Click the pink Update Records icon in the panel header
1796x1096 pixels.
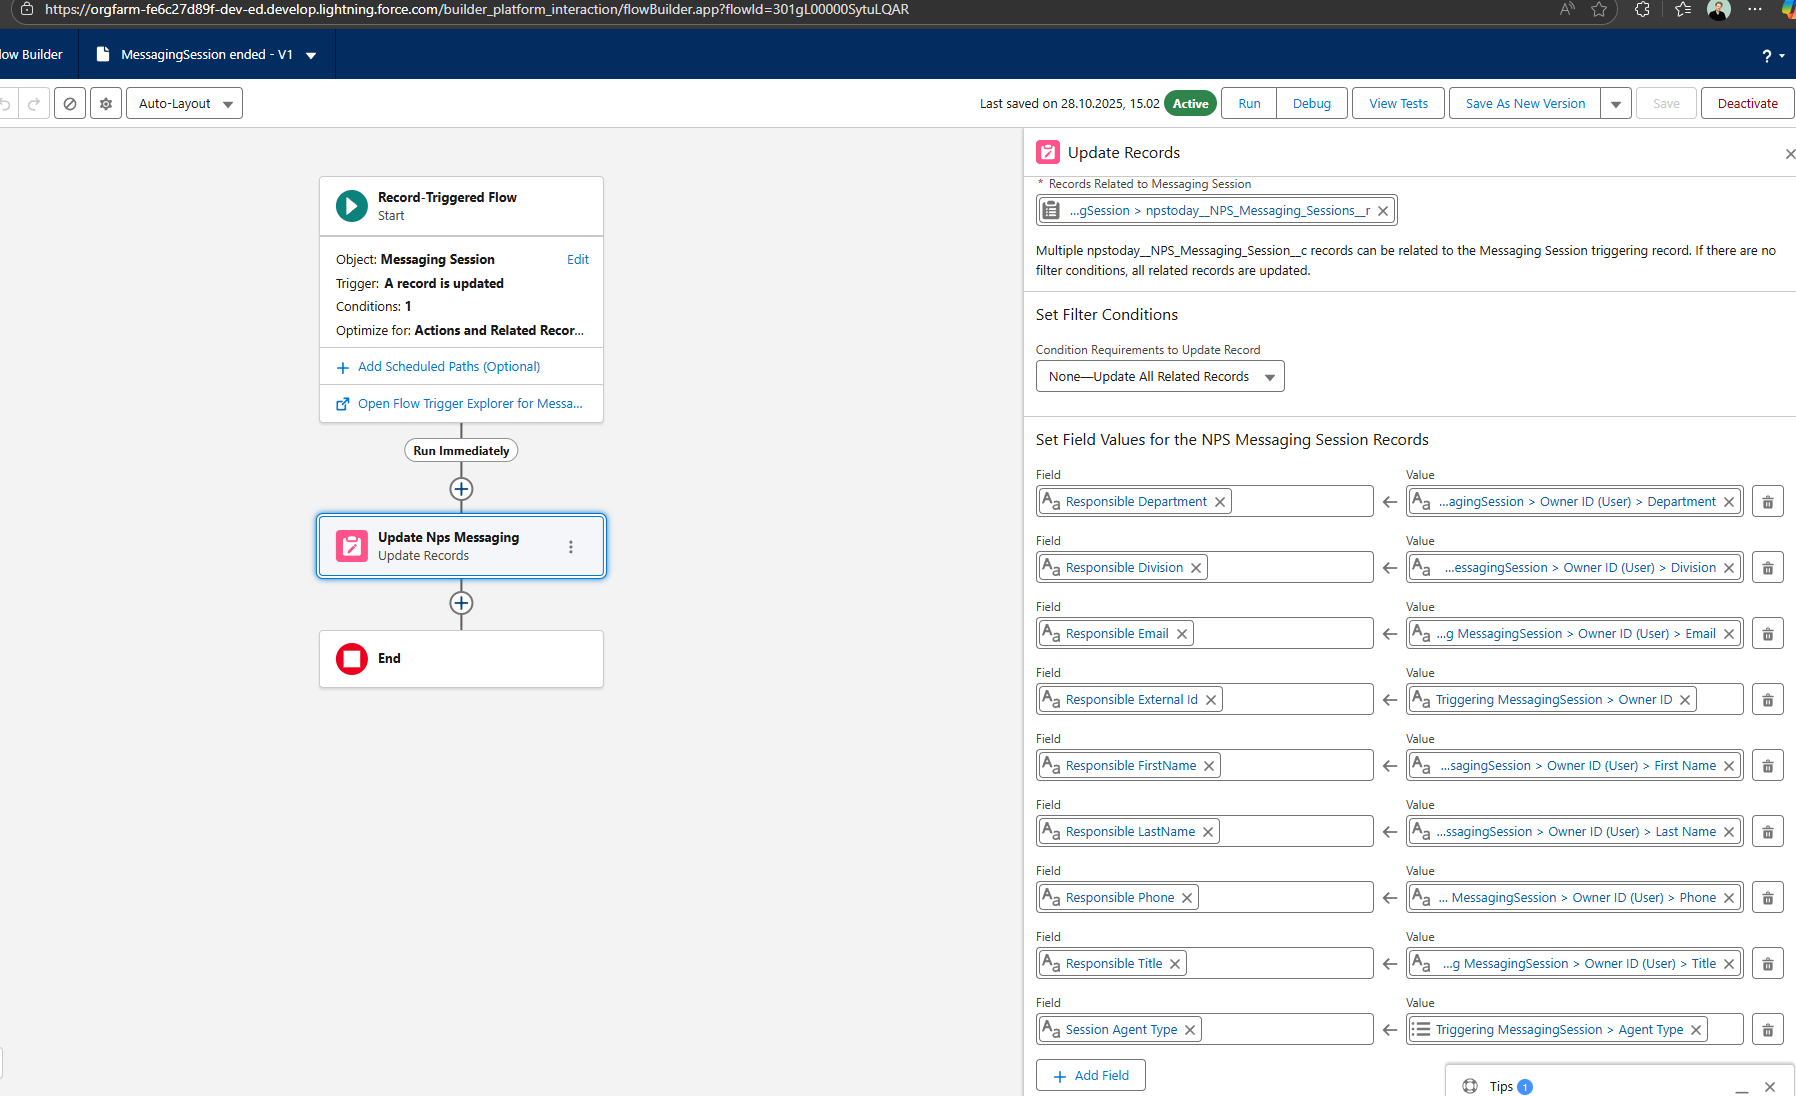click(x=1047, y=152)
